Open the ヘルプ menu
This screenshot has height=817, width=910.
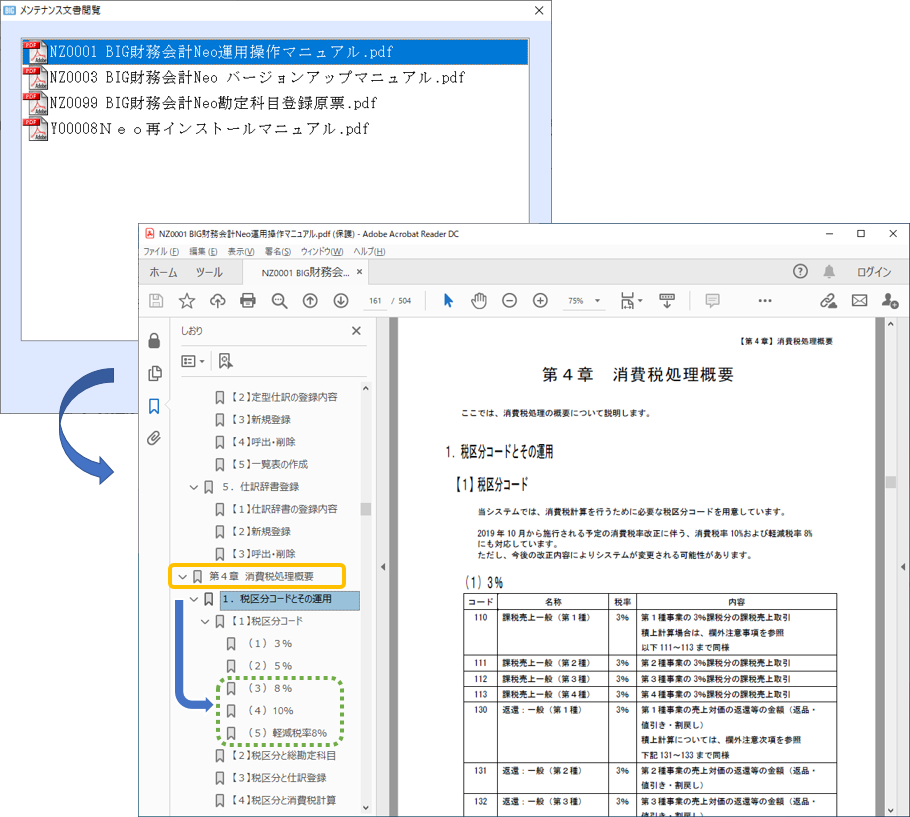point(370,251)
